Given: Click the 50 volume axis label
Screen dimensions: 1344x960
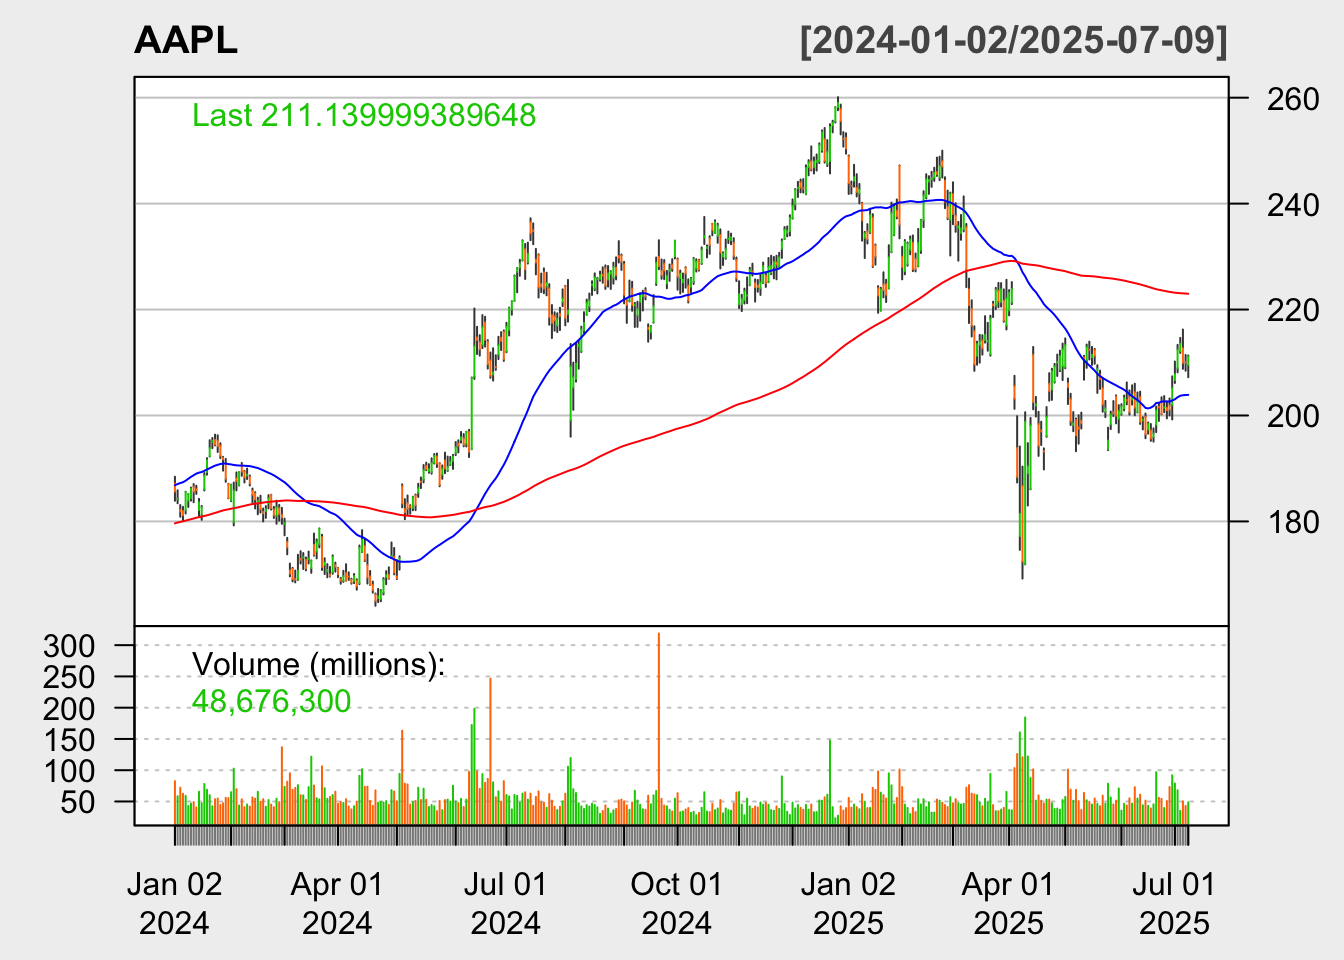Looking at the screenshot, I should 79,802.
